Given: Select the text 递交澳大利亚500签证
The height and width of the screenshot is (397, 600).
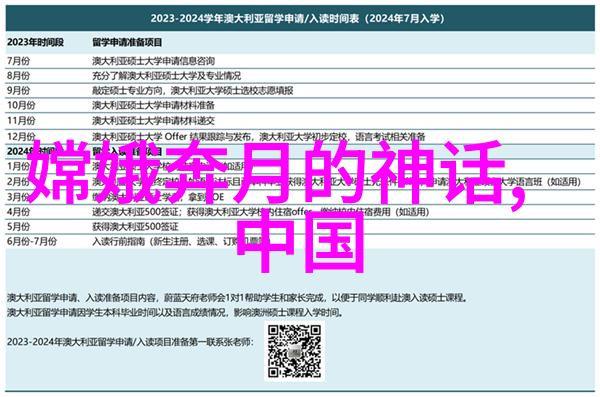Looking at the screenshot, I should tap(135, 212).
